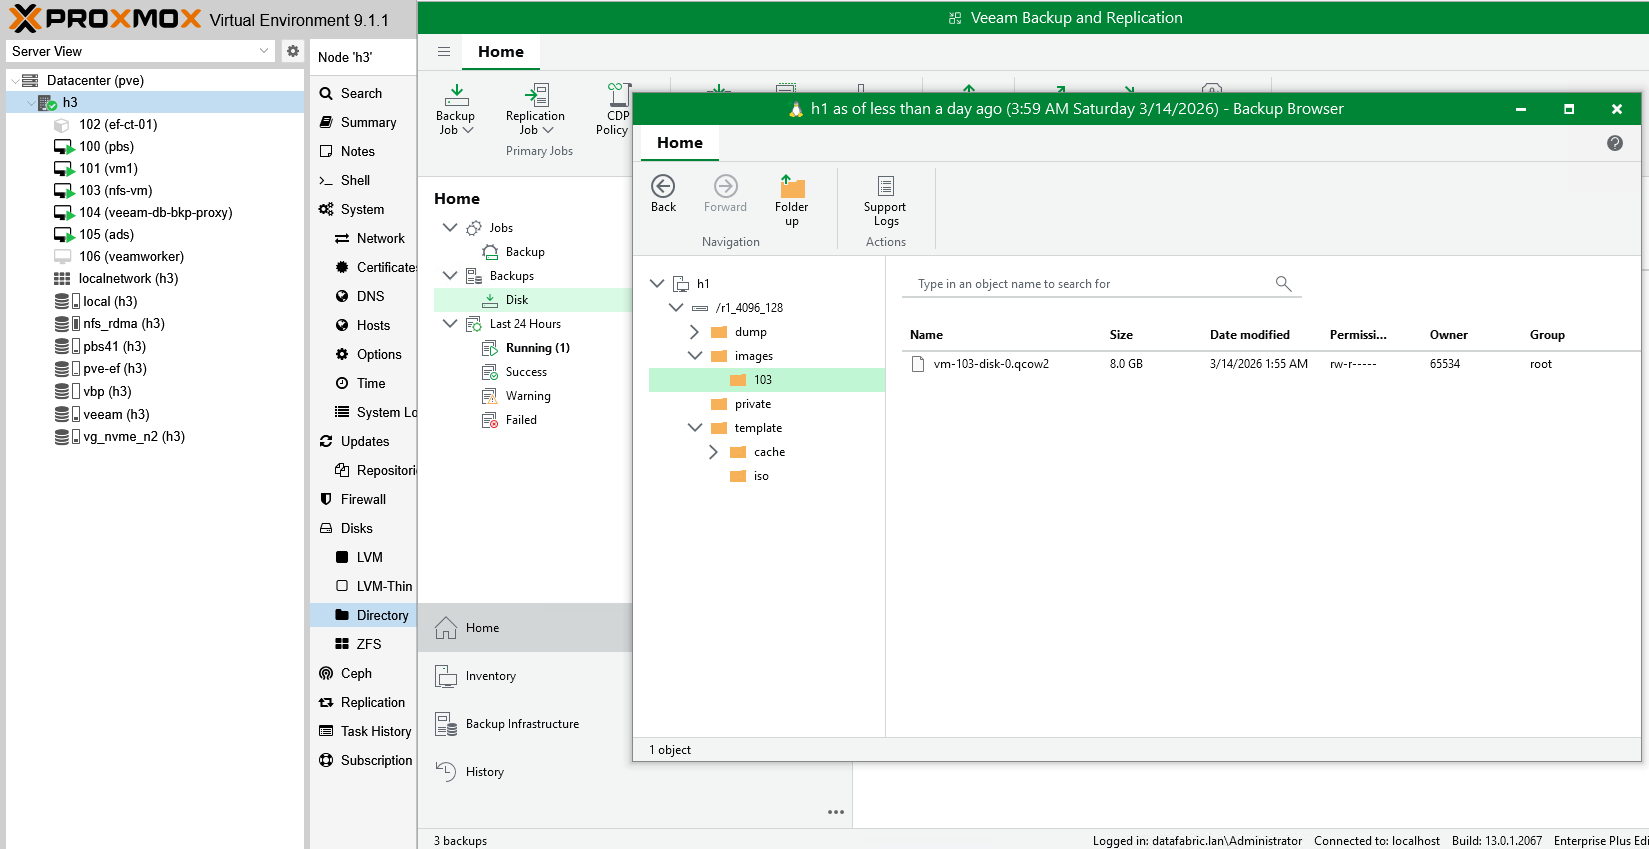
Task: Collapse the Last 24 Hours node
Action: (450, 324)
